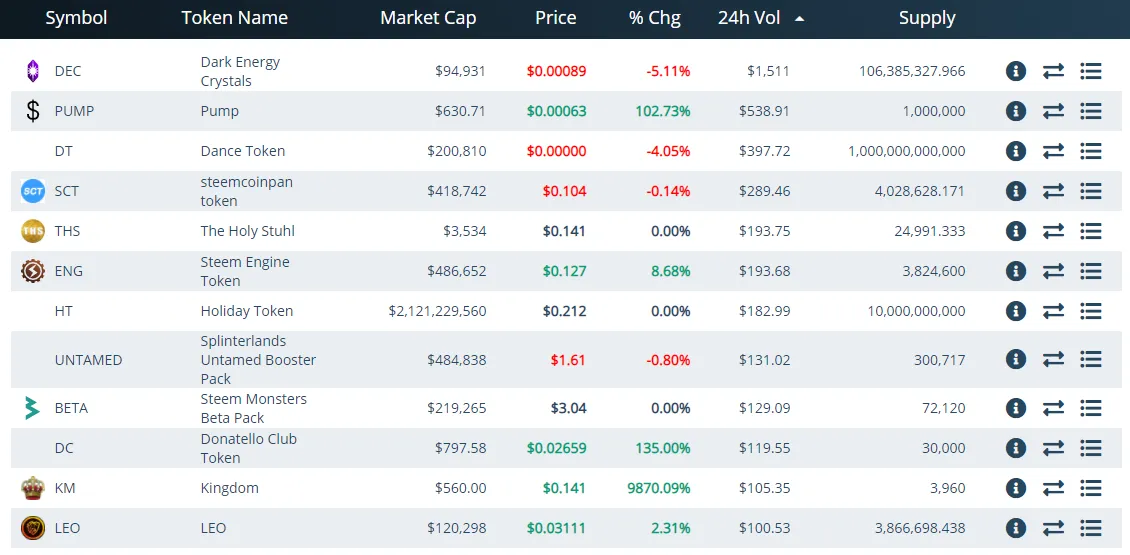This screenshot has width=1130, height=555.
Task: Click the Dark Energy Crystals token name
Action: 240,71
